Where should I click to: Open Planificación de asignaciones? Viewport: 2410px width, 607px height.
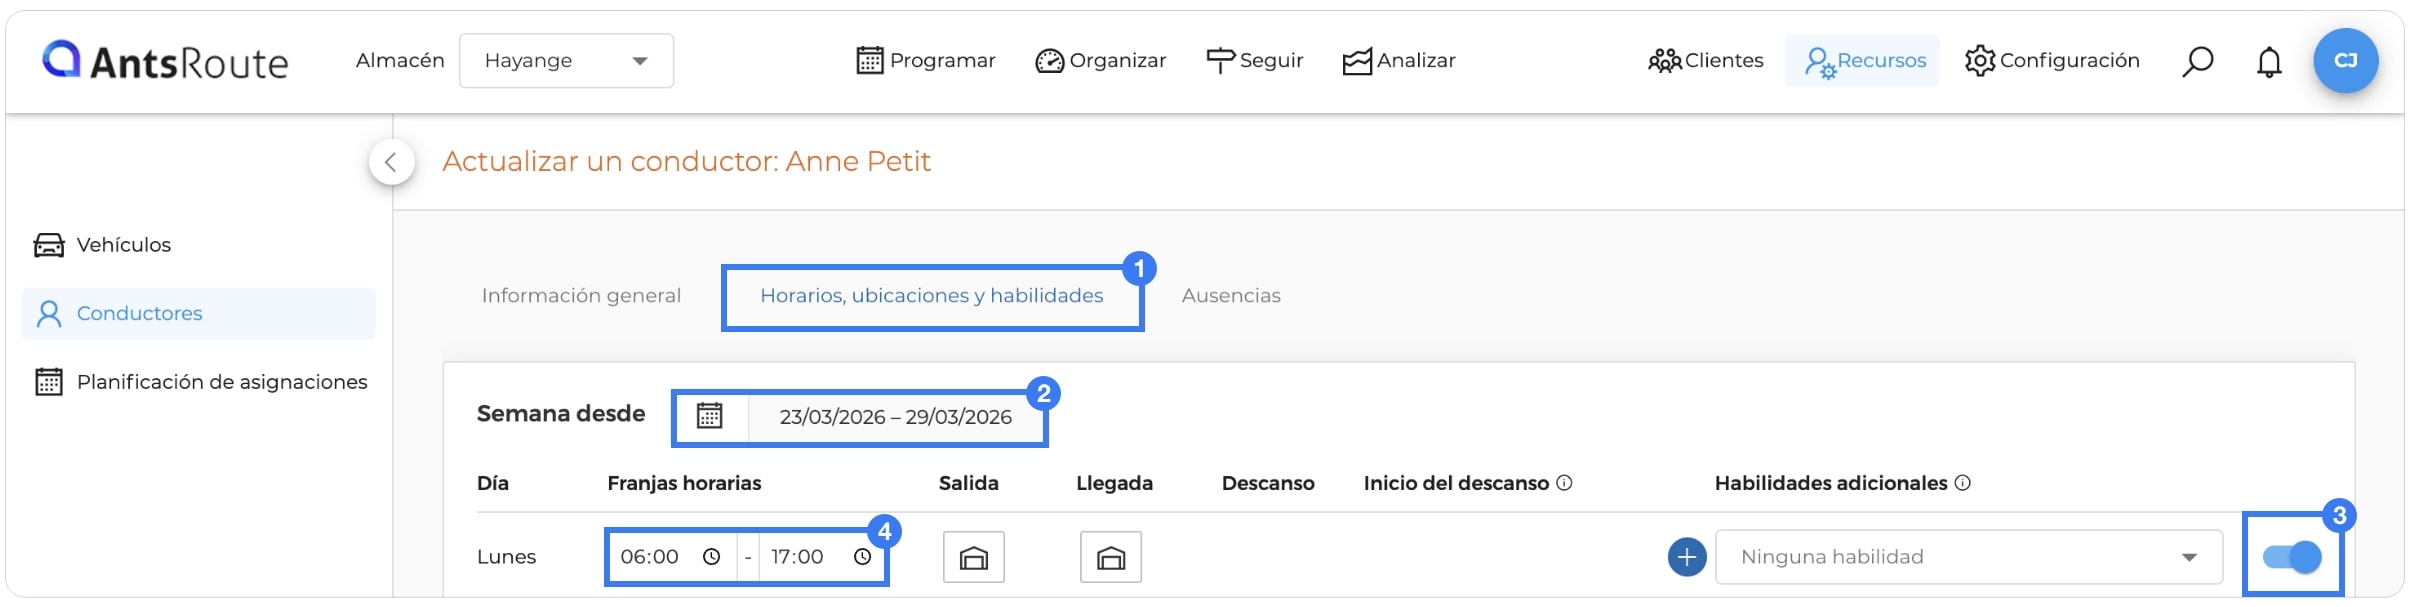201,382
